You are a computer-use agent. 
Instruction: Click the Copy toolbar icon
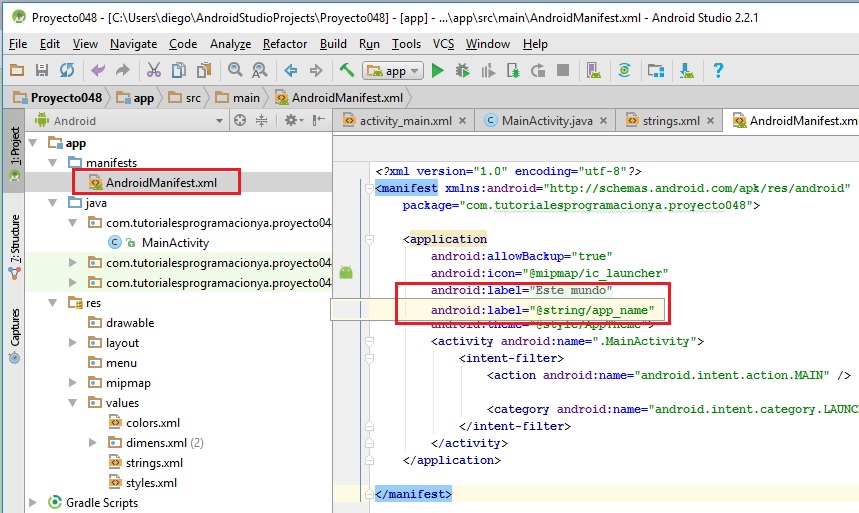[x=179, y=70]
